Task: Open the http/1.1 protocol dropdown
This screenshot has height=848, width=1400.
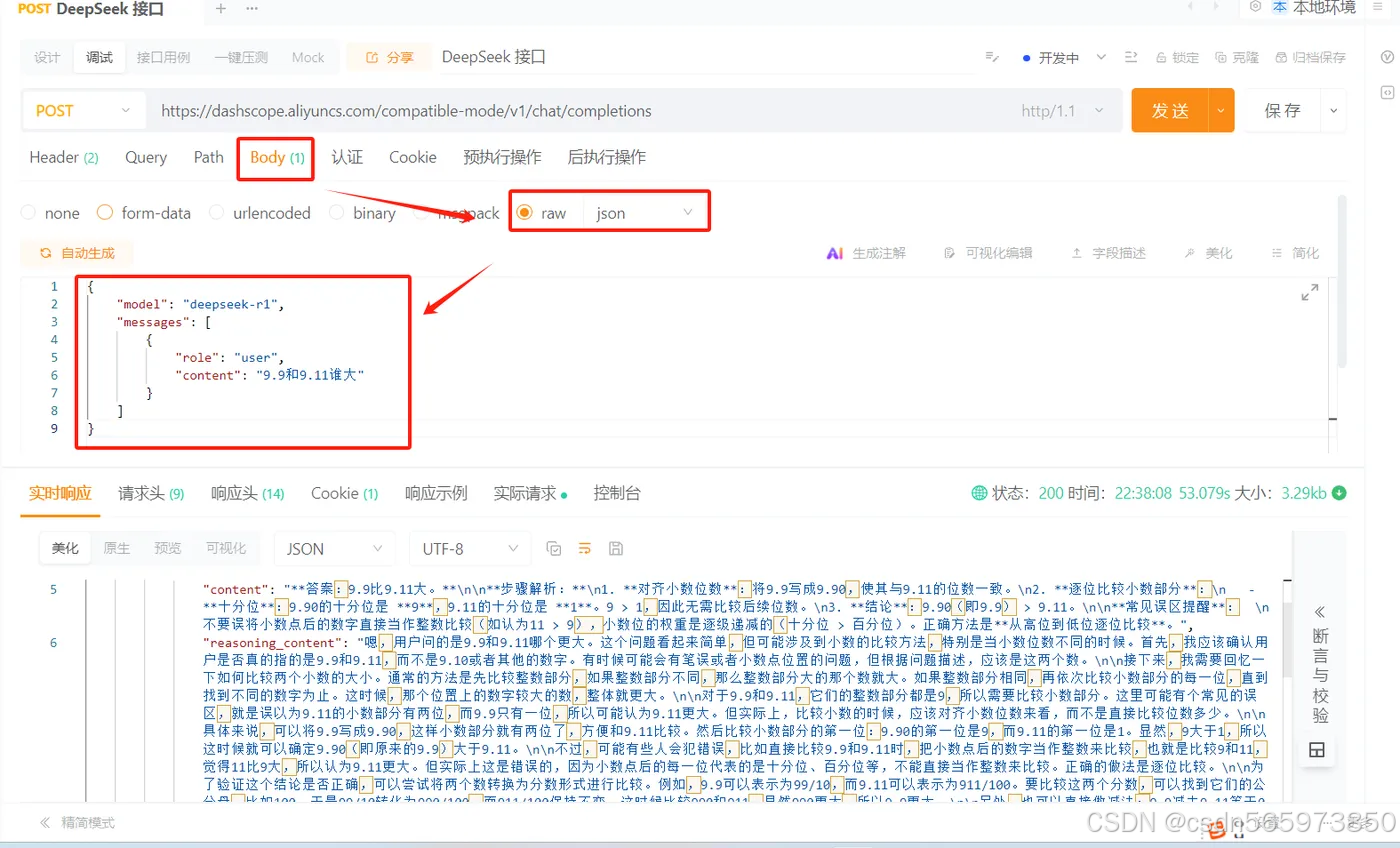Action: 1063,111
